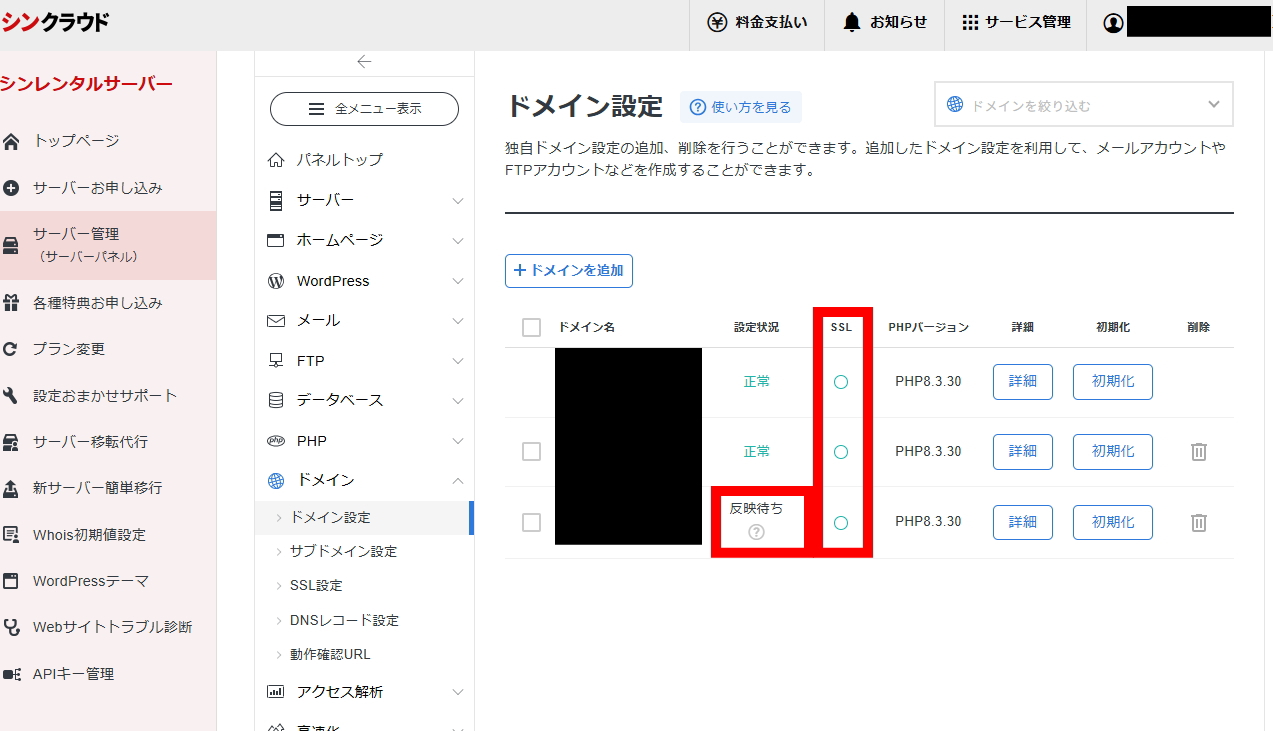The width and height of the screenshot is (1273, 731).
Task: Expand the ホームページ menu section
Action: click(x=364, y=240)
